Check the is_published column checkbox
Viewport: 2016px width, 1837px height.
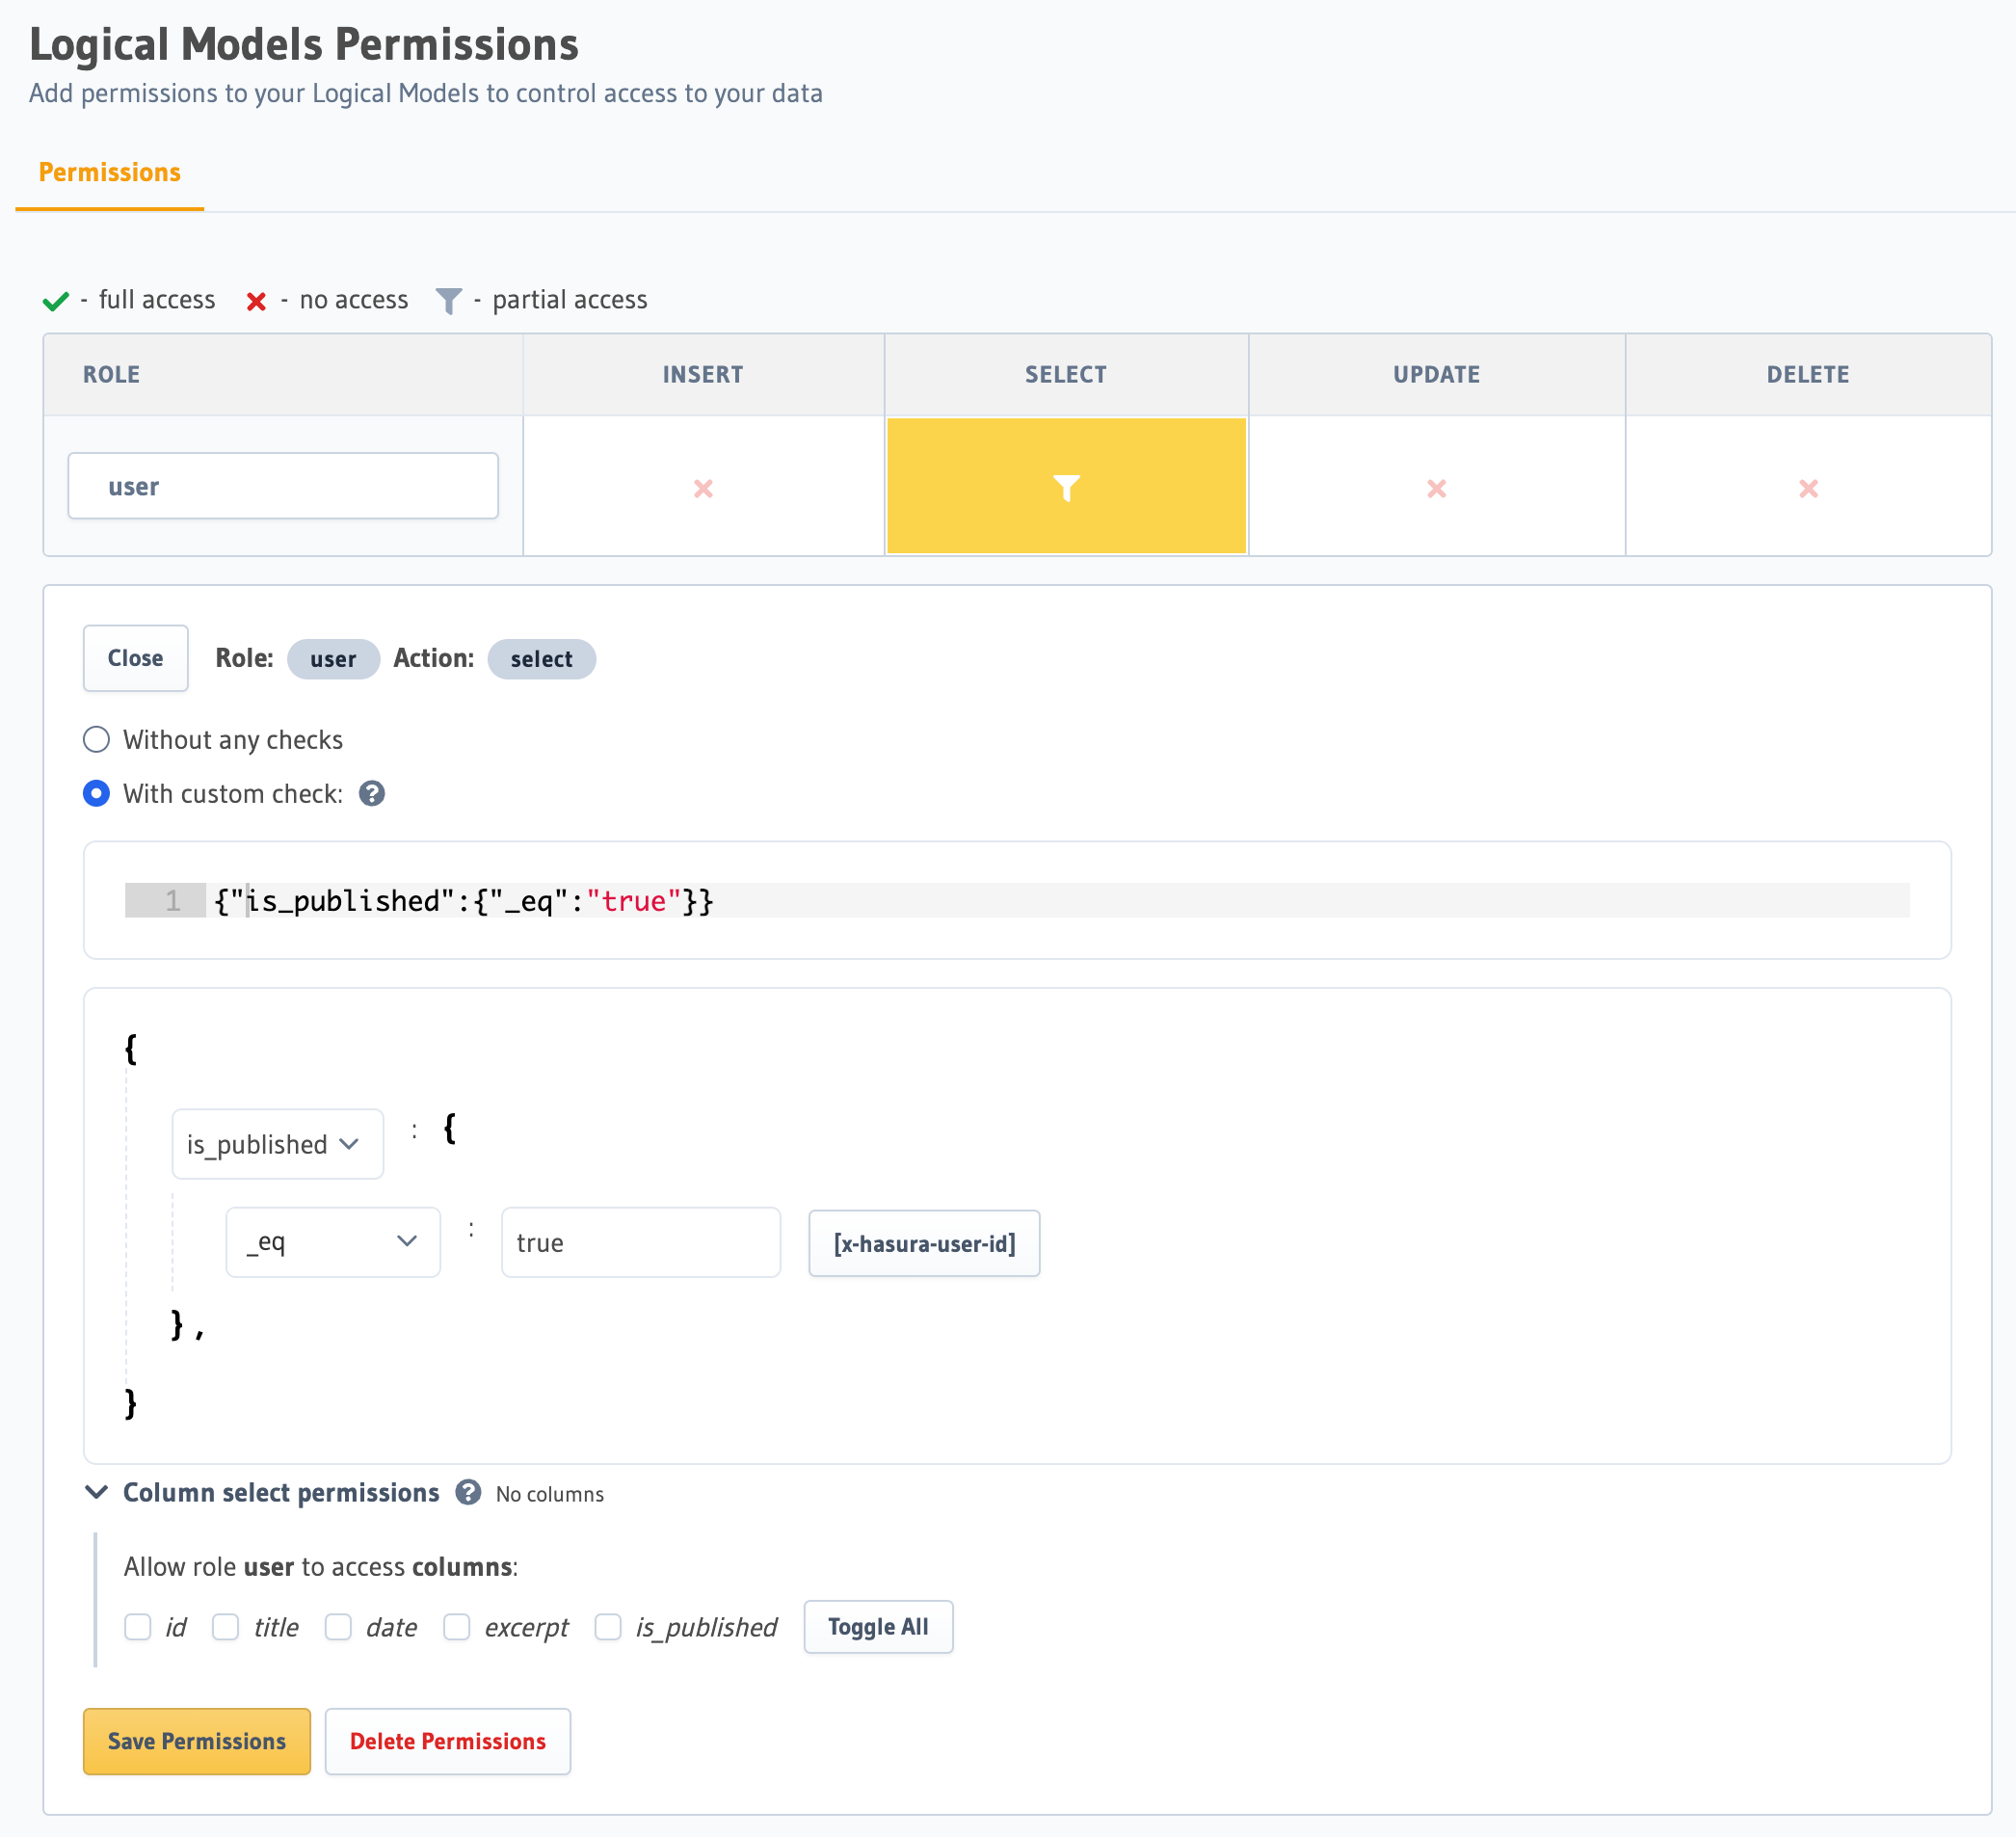[x=608, y=1626]
